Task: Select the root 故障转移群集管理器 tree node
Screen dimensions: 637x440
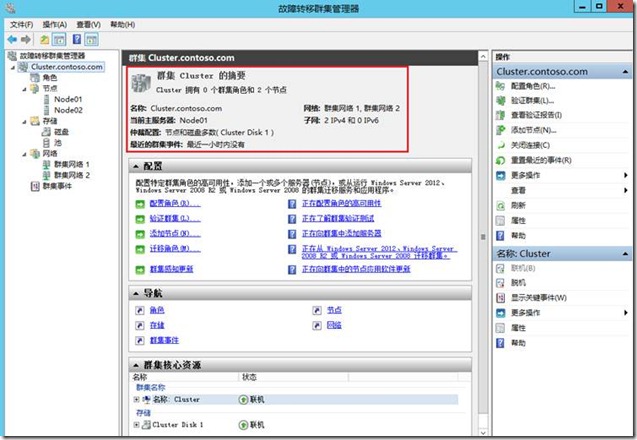Action: coord(52,56)
